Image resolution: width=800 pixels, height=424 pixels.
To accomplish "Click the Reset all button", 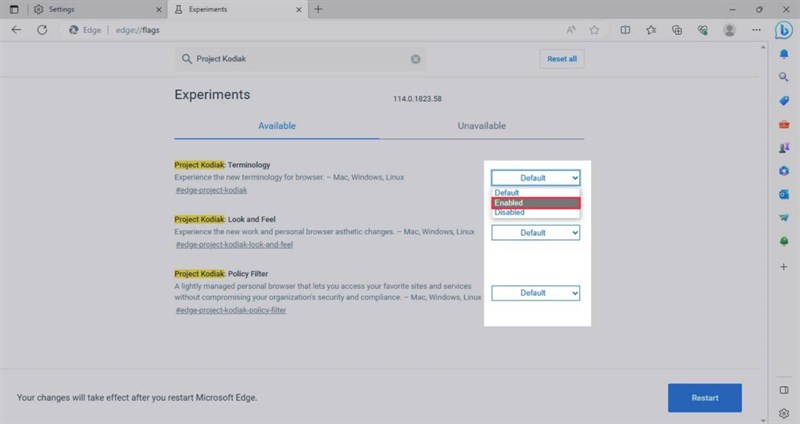I will pyautogui.click(x=562, y=59).
